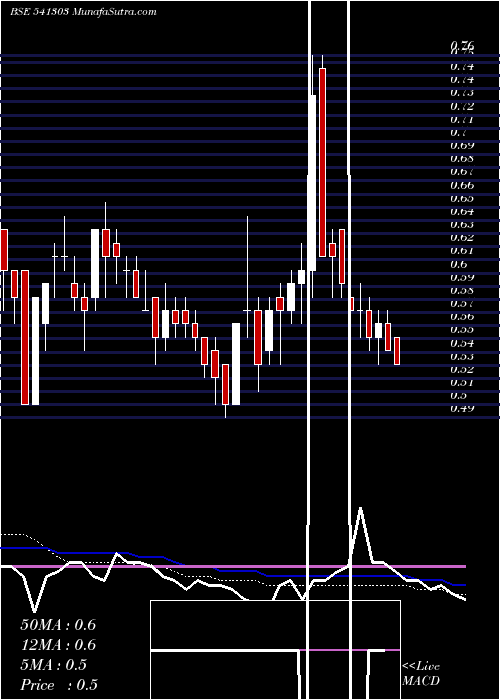Click the 0.5 price axis label

458,395
